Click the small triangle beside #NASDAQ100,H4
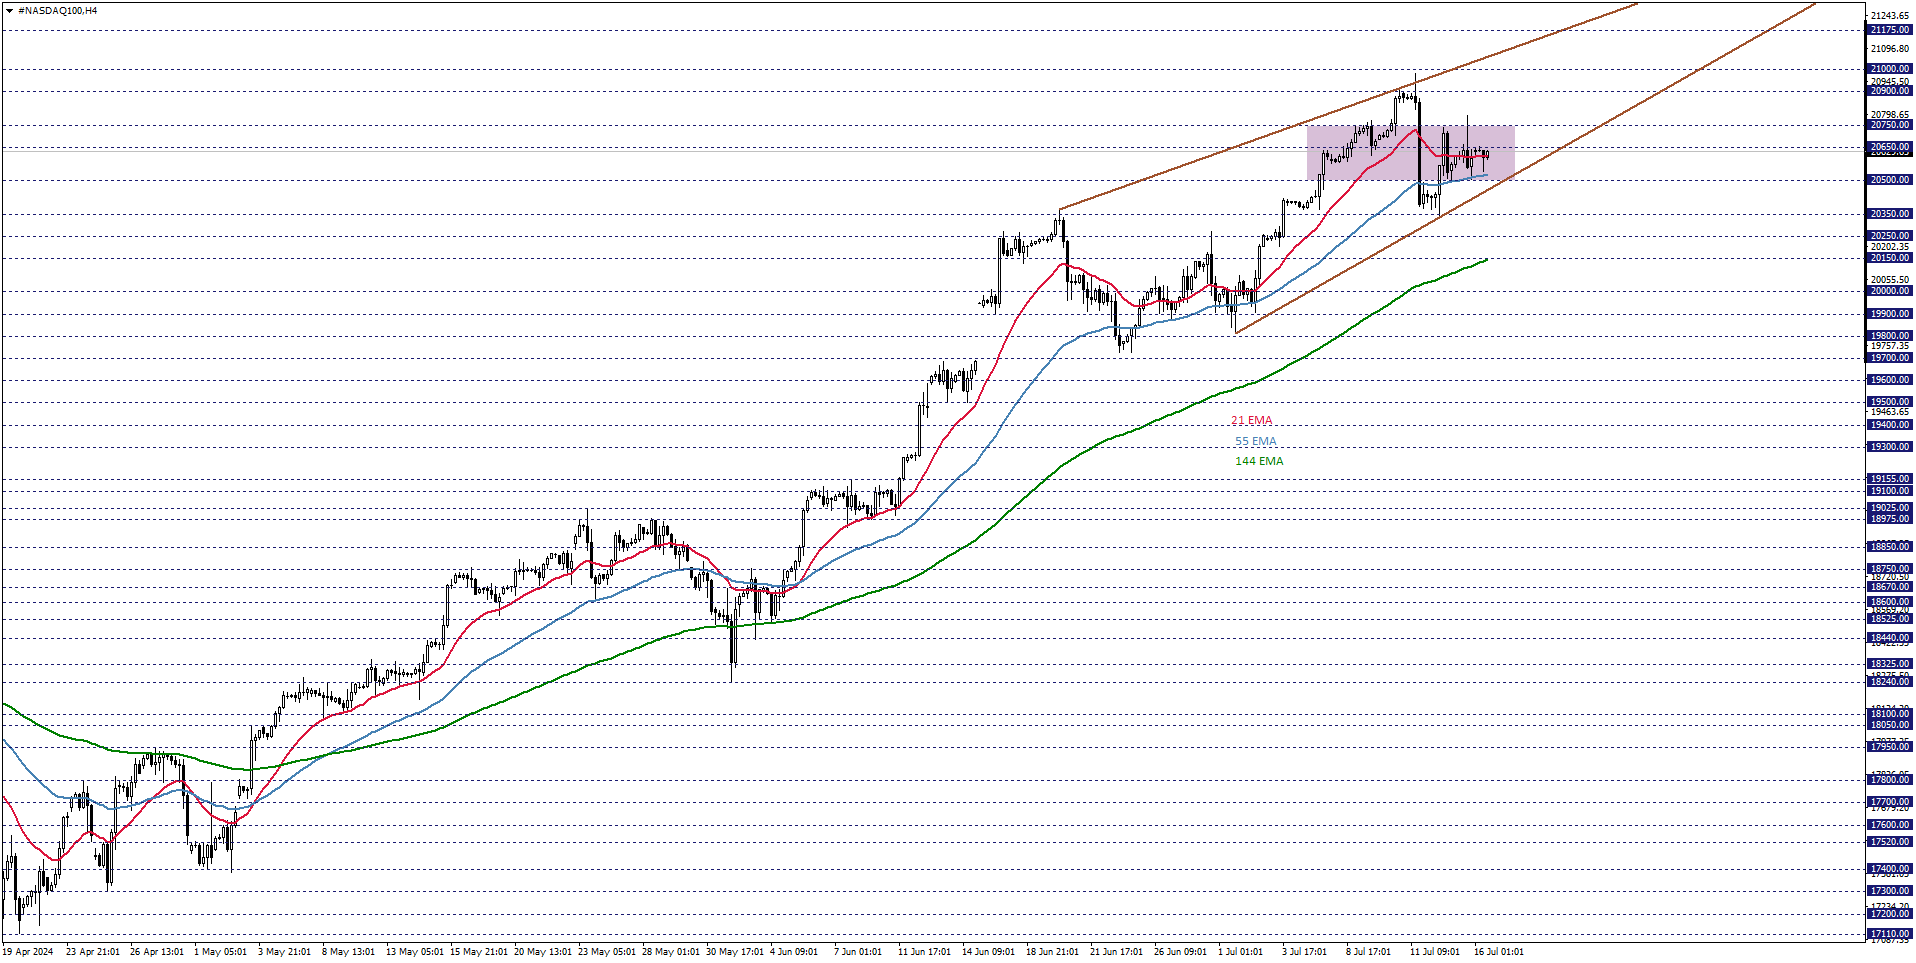1916x963 pixels. pos(9,10)
